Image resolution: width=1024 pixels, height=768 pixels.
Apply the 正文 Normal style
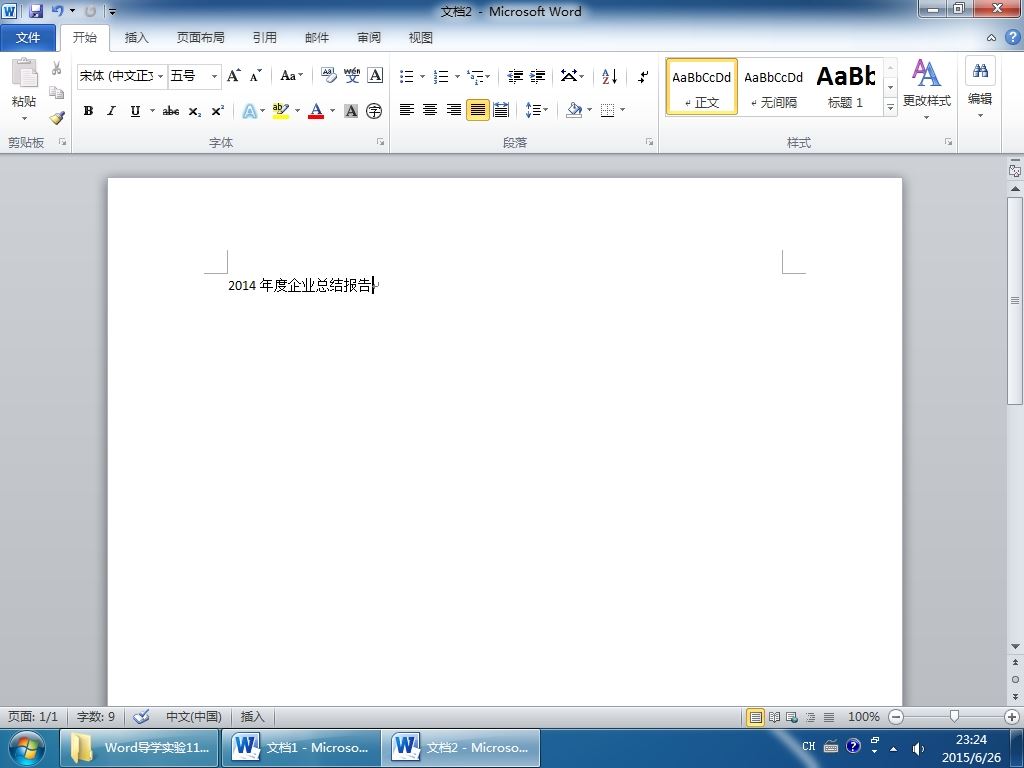701,87
